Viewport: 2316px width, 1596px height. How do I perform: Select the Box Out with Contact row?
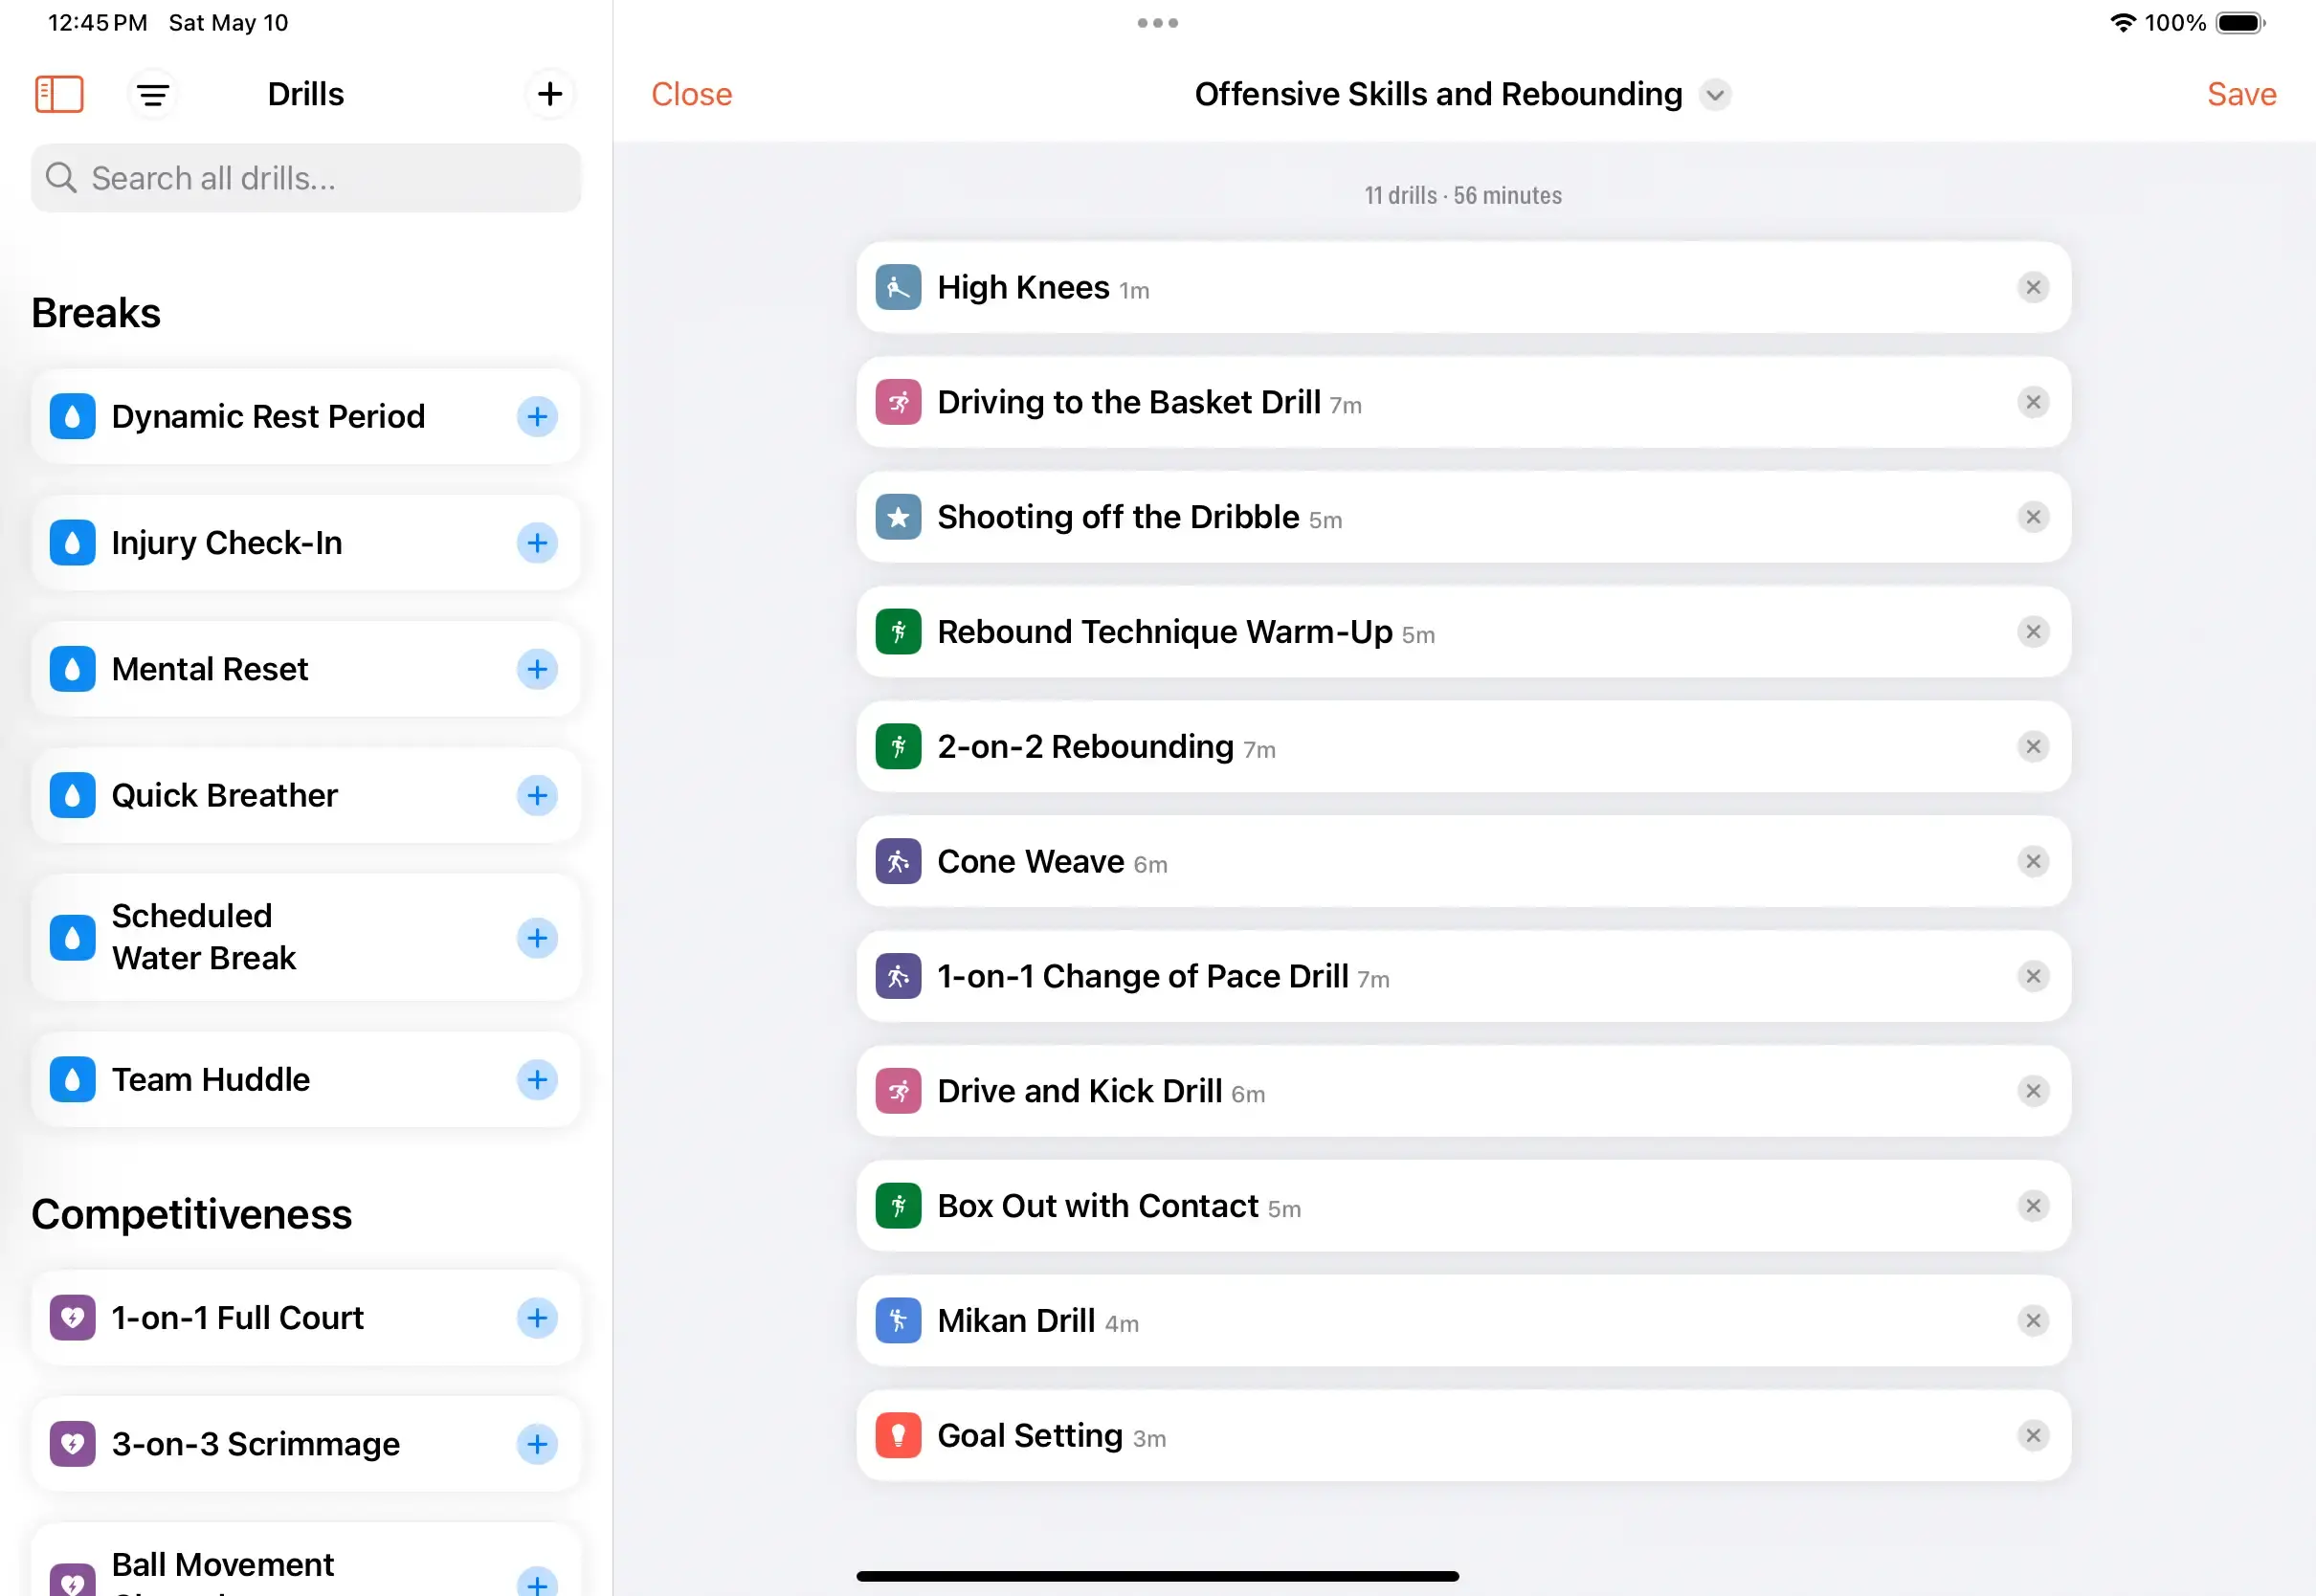1463,1207
